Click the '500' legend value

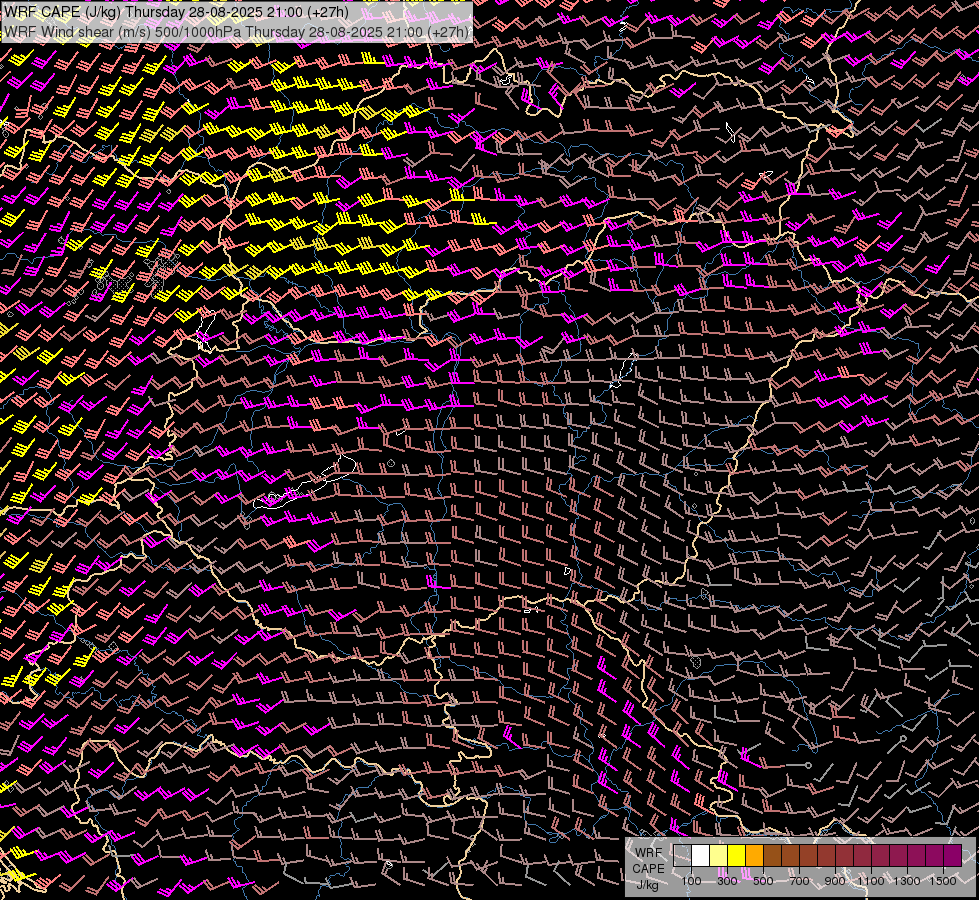click(x=763, y=881)
